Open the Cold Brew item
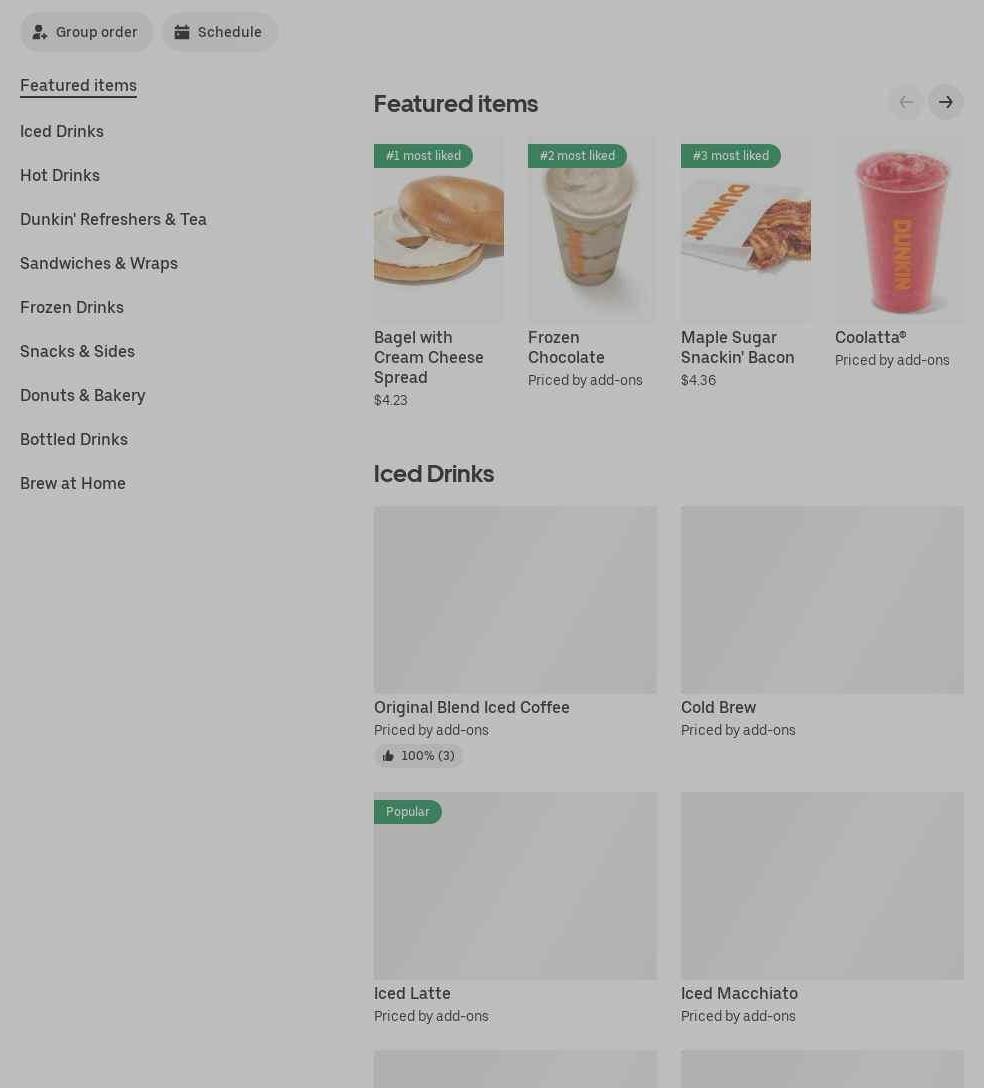Viewport: 984px width, 1088px height. click(822, 622)
